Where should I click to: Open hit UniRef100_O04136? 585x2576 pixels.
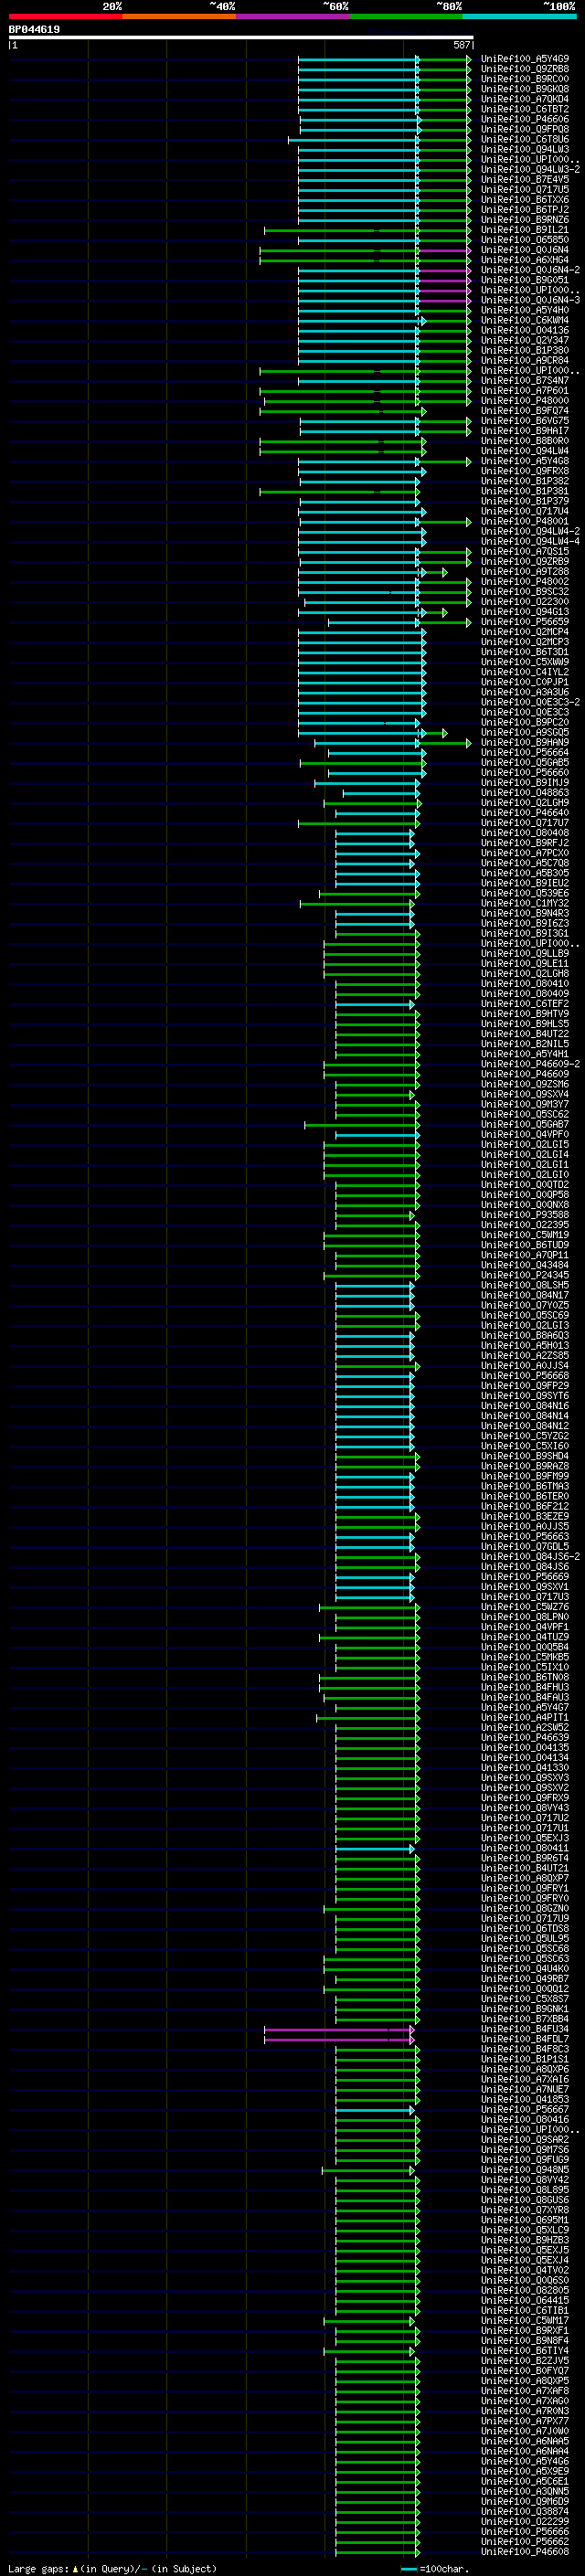click(525, 330)
